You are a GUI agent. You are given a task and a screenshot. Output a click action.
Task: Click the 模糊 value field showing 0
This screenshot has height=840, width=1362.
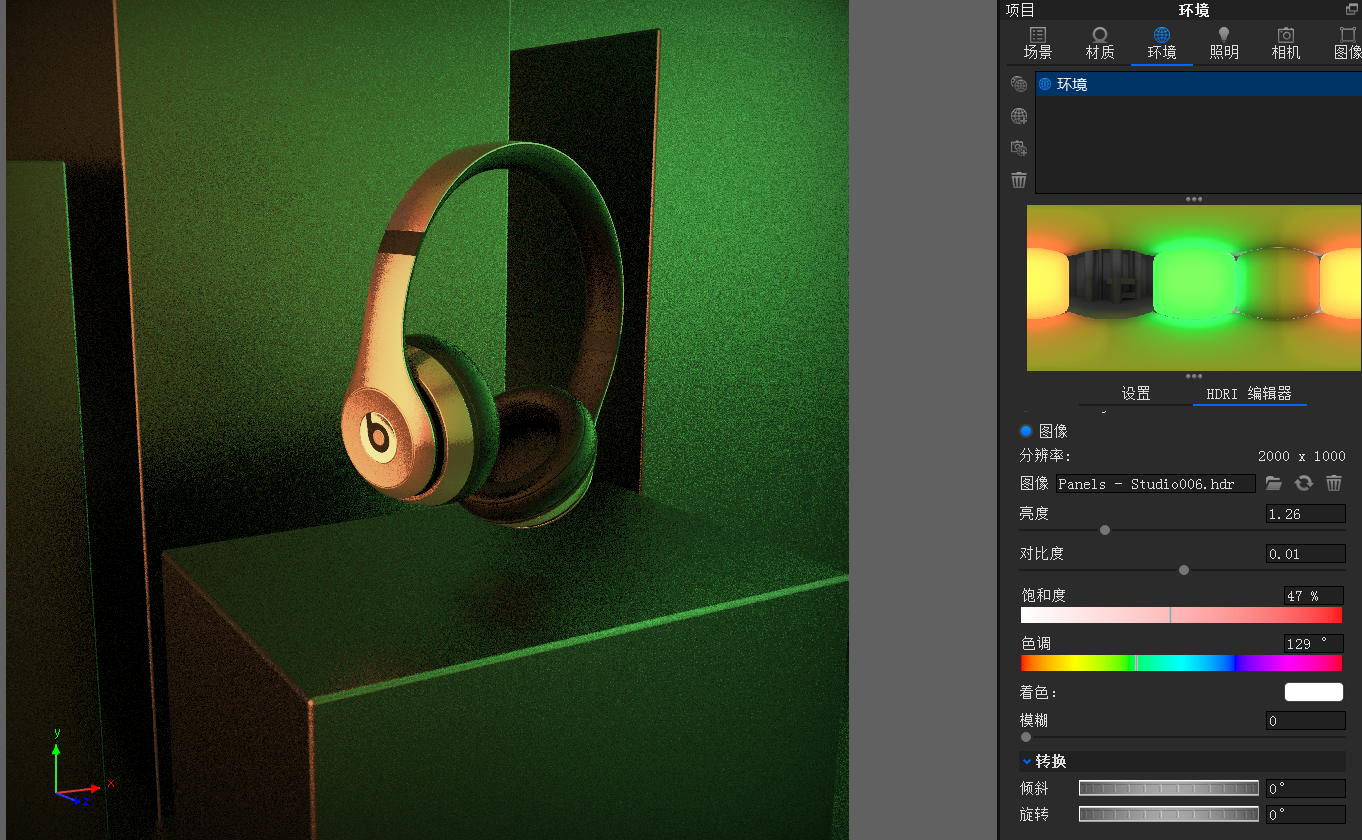(1305, 721)
